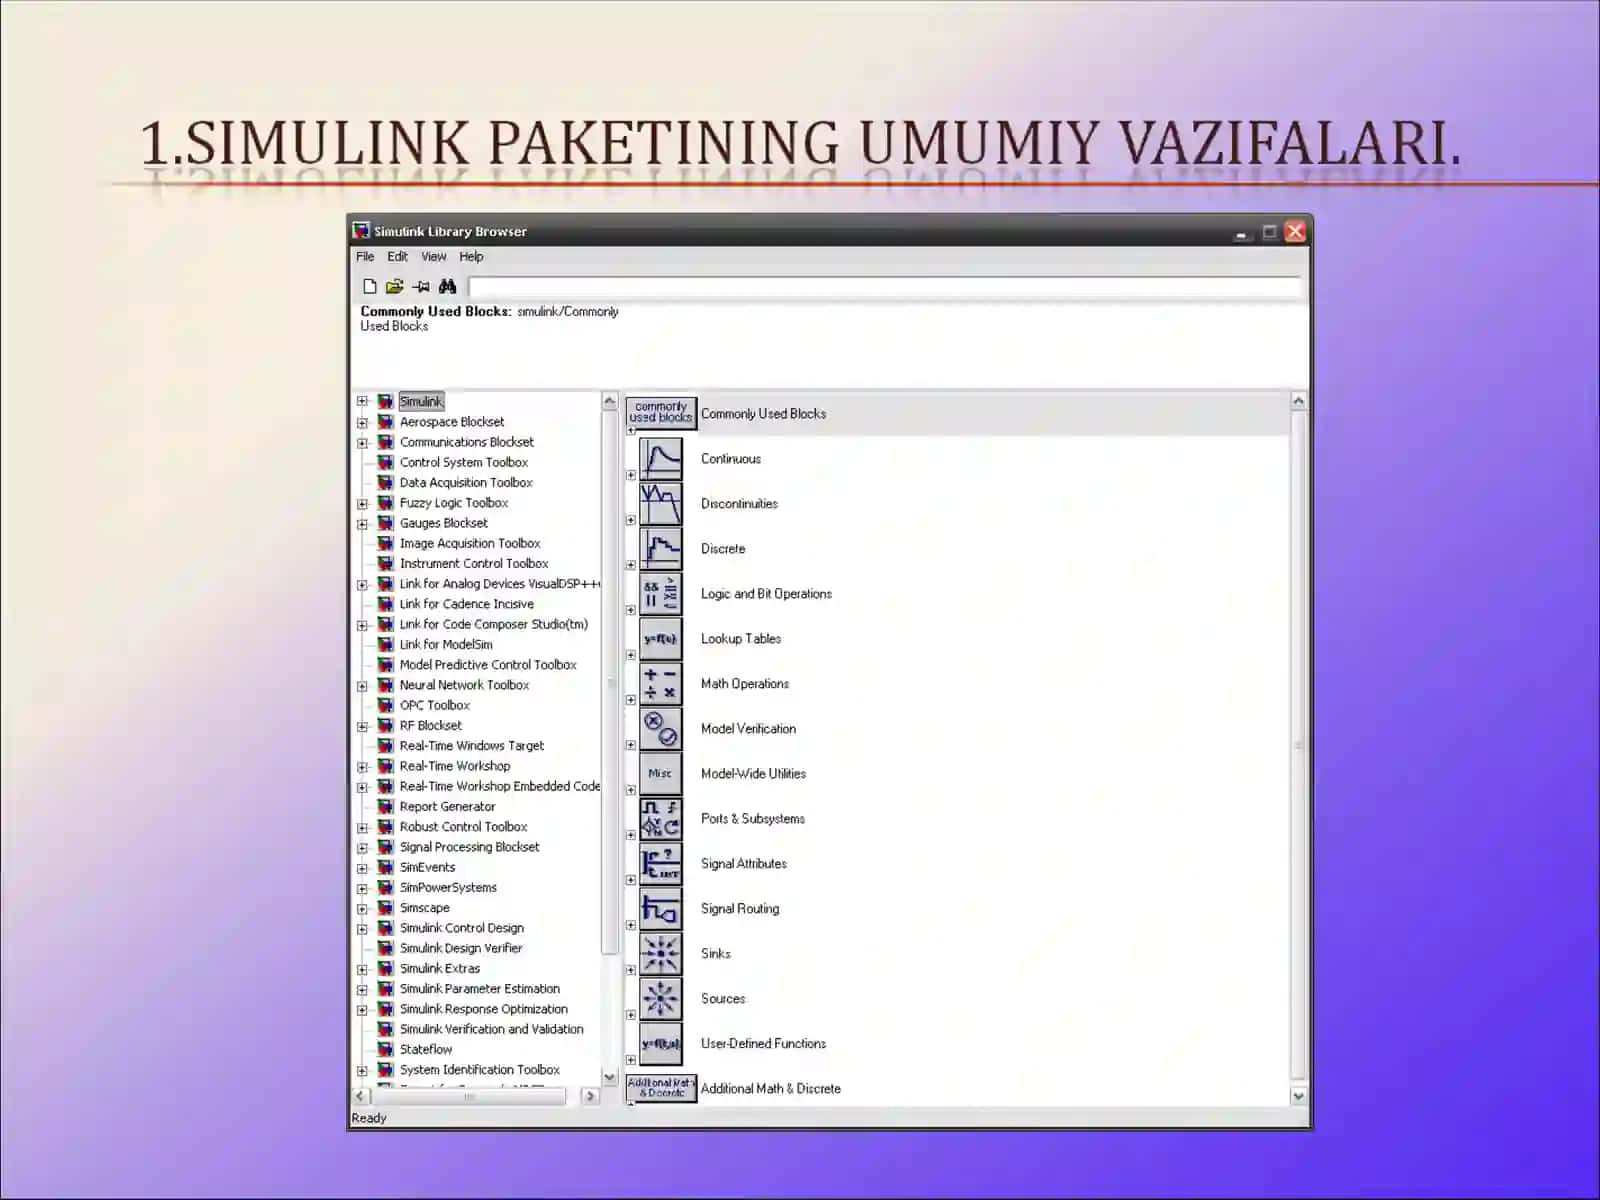Select Simscape in the tree

[x=425, y=908]
